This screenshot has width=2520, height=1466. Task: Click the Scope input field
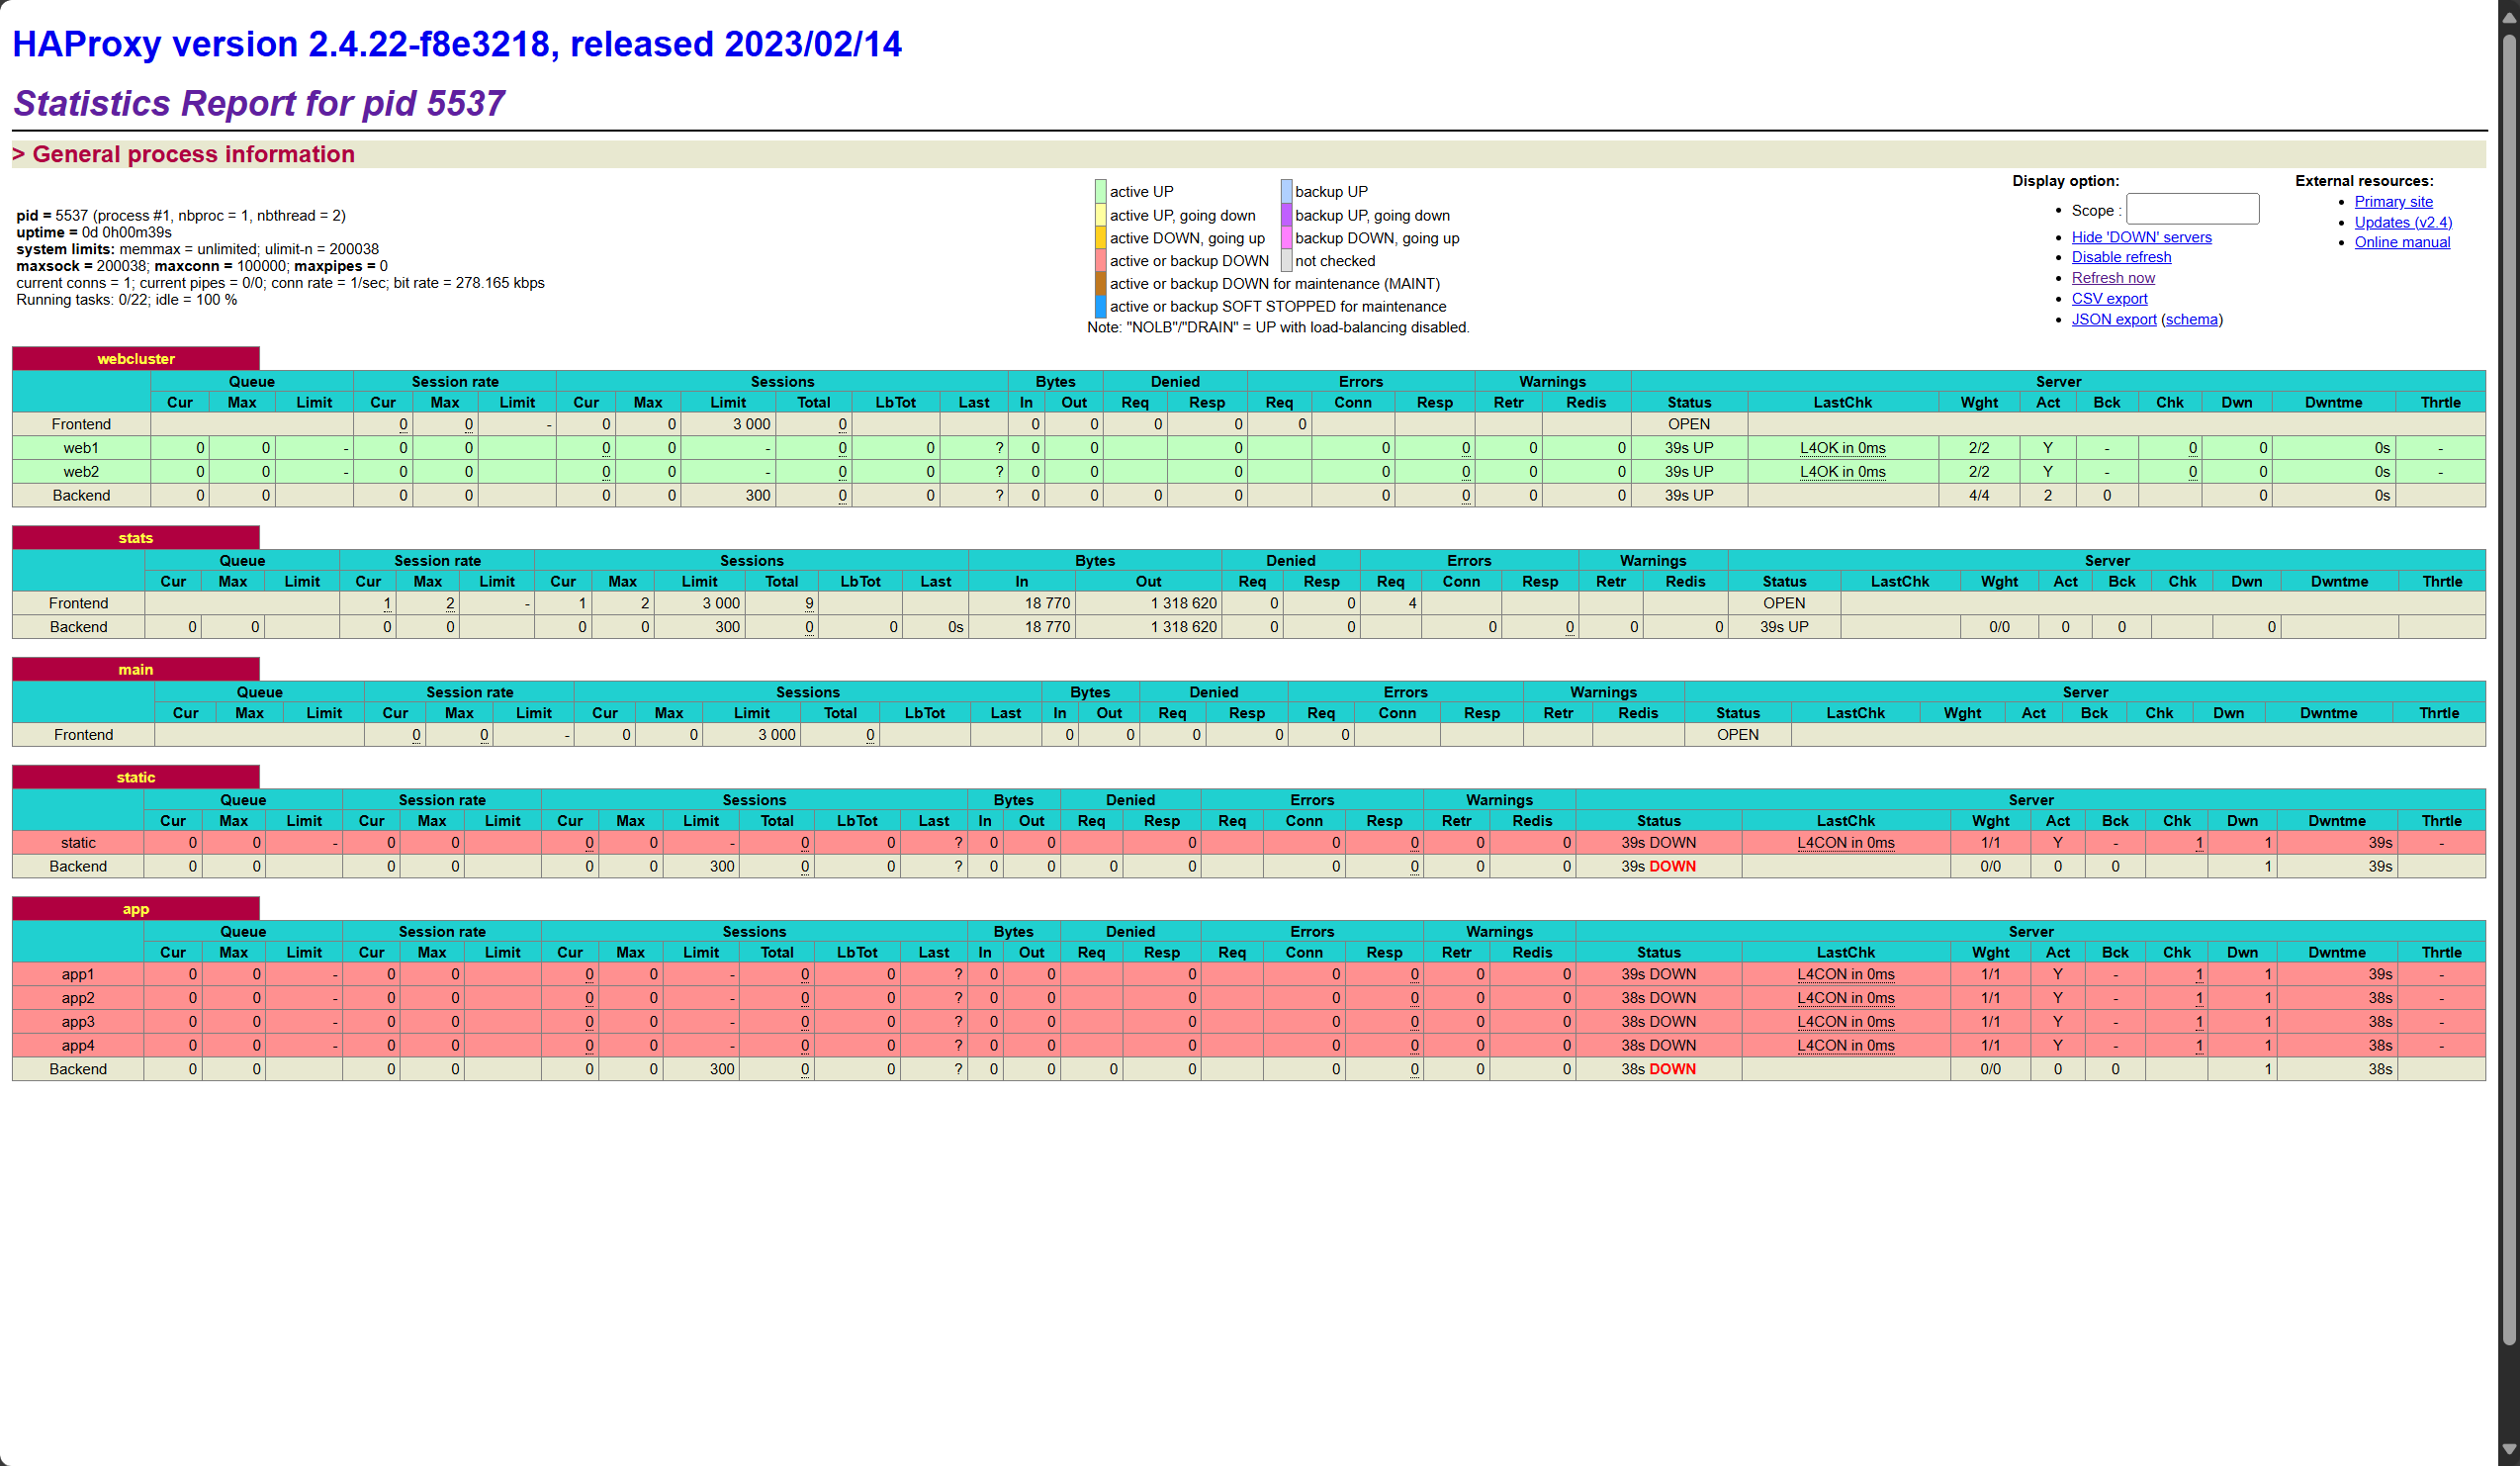pos(2192,209)
